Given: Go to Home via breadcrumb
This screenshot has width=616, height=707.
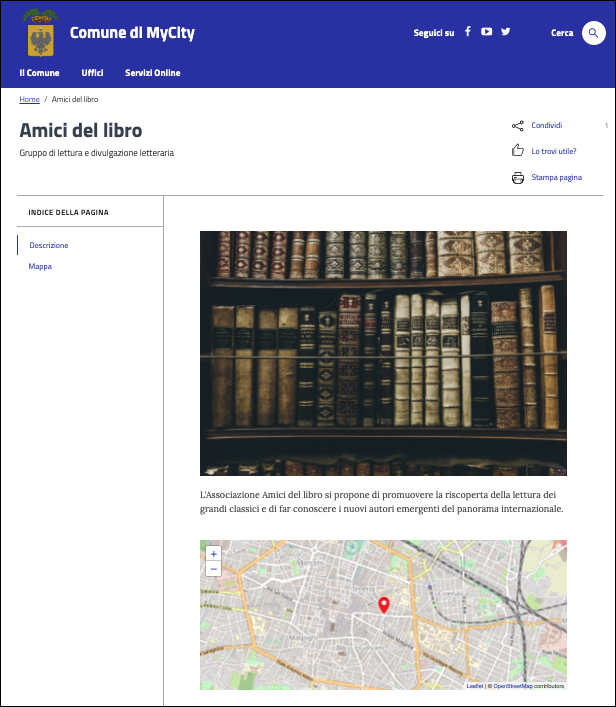Looking at the screenshot, I should tap(29, 100).
